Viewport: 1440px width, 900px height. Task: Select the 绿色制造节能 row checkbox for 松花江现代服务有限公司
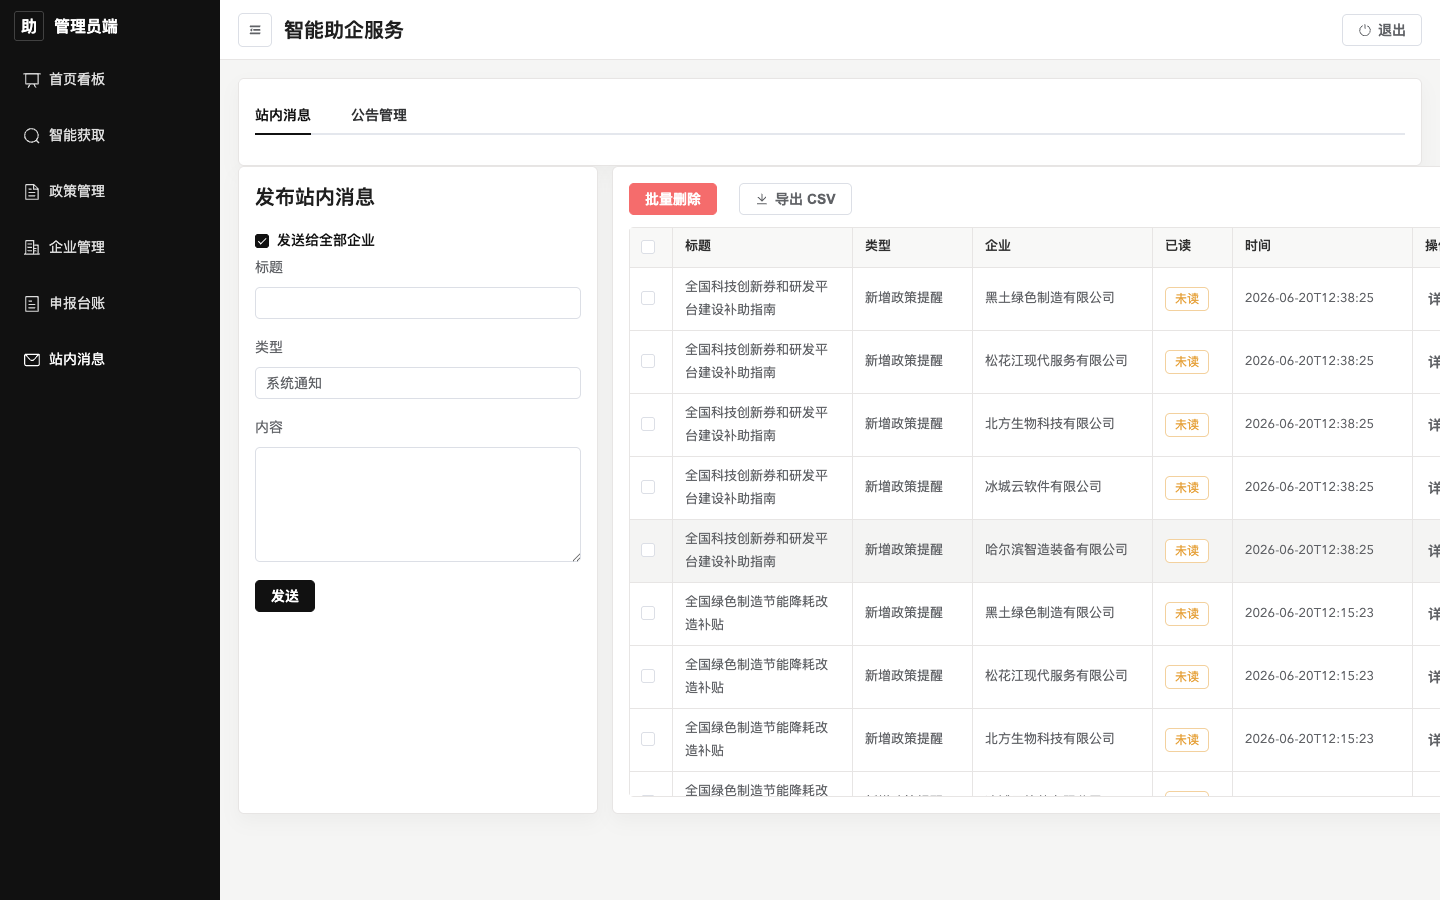pos(648,676)
